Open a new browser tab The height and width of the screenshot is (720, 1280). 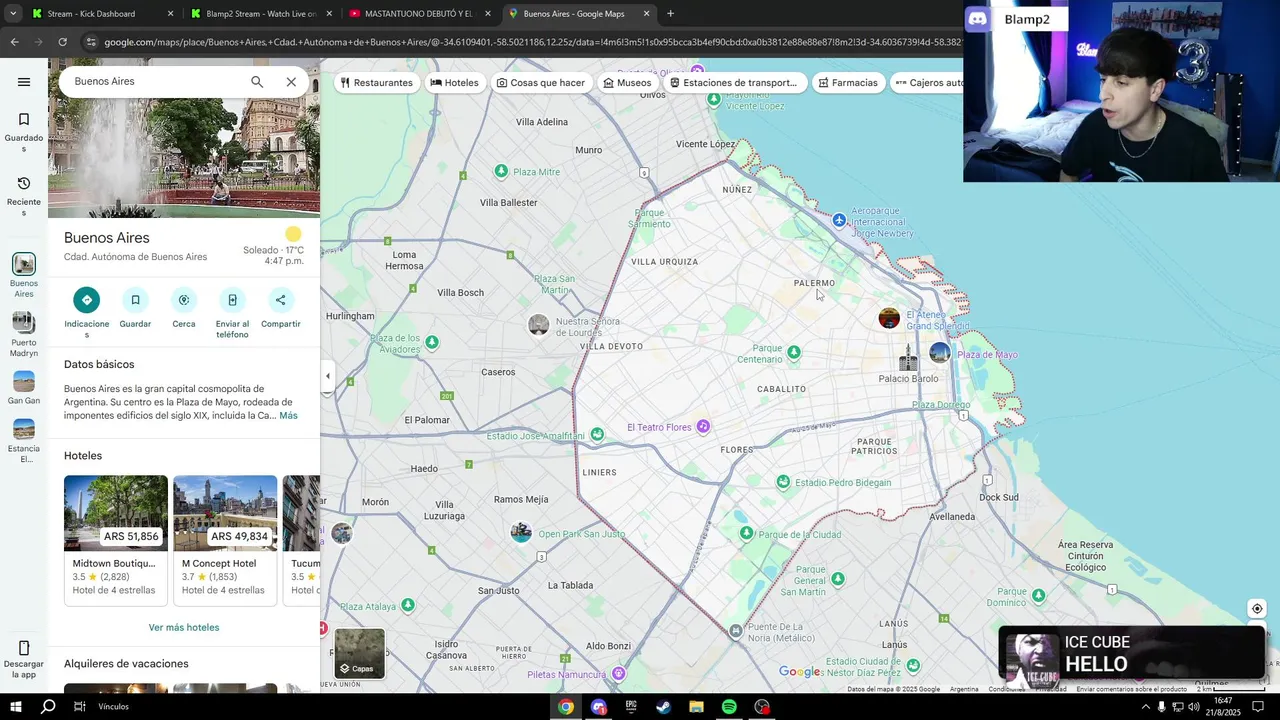tap(670, 14)
